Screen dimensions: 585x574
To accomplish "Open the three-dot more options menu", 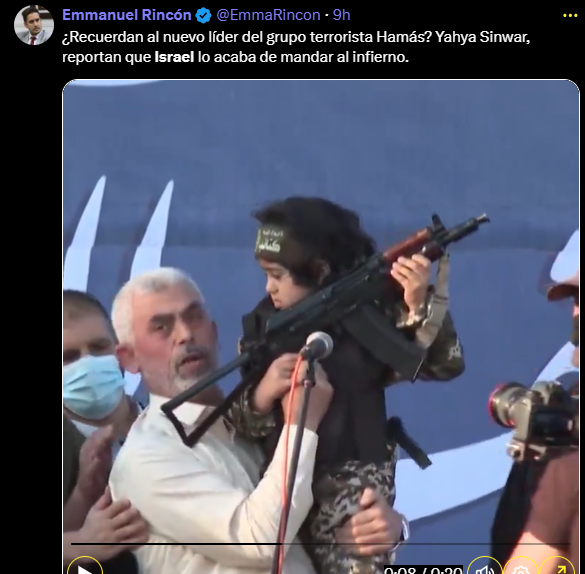I will click(570, 16).
